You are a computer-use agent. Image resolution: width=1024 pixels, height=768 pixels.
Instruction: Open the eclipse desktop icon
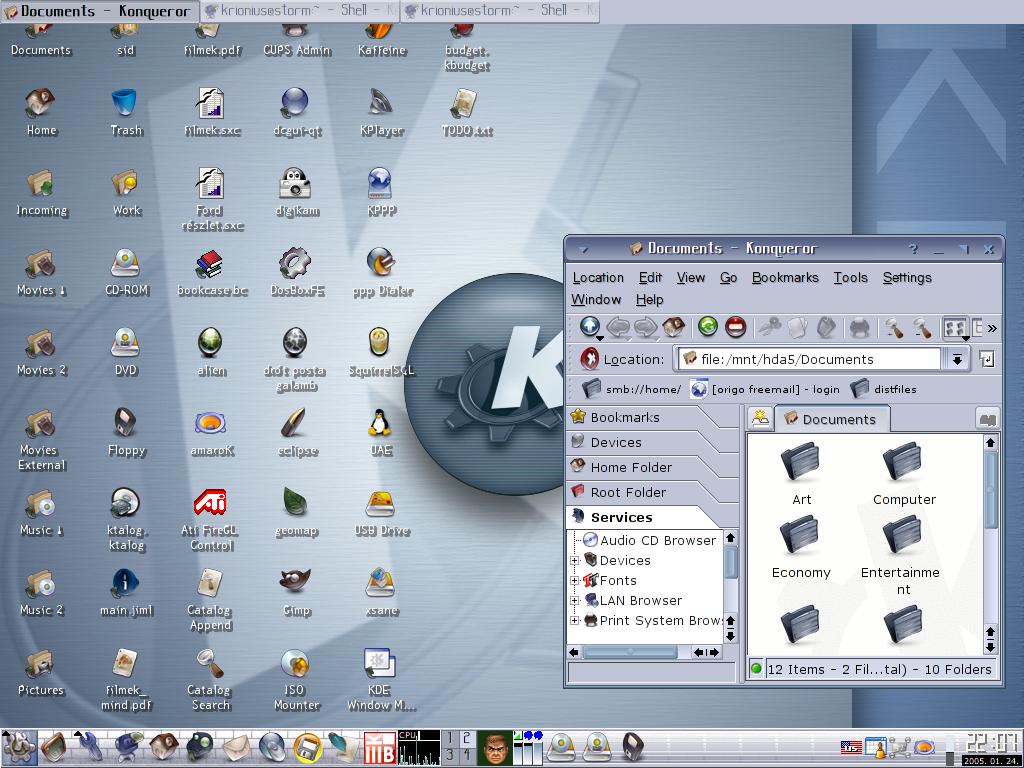coord(296,433)
